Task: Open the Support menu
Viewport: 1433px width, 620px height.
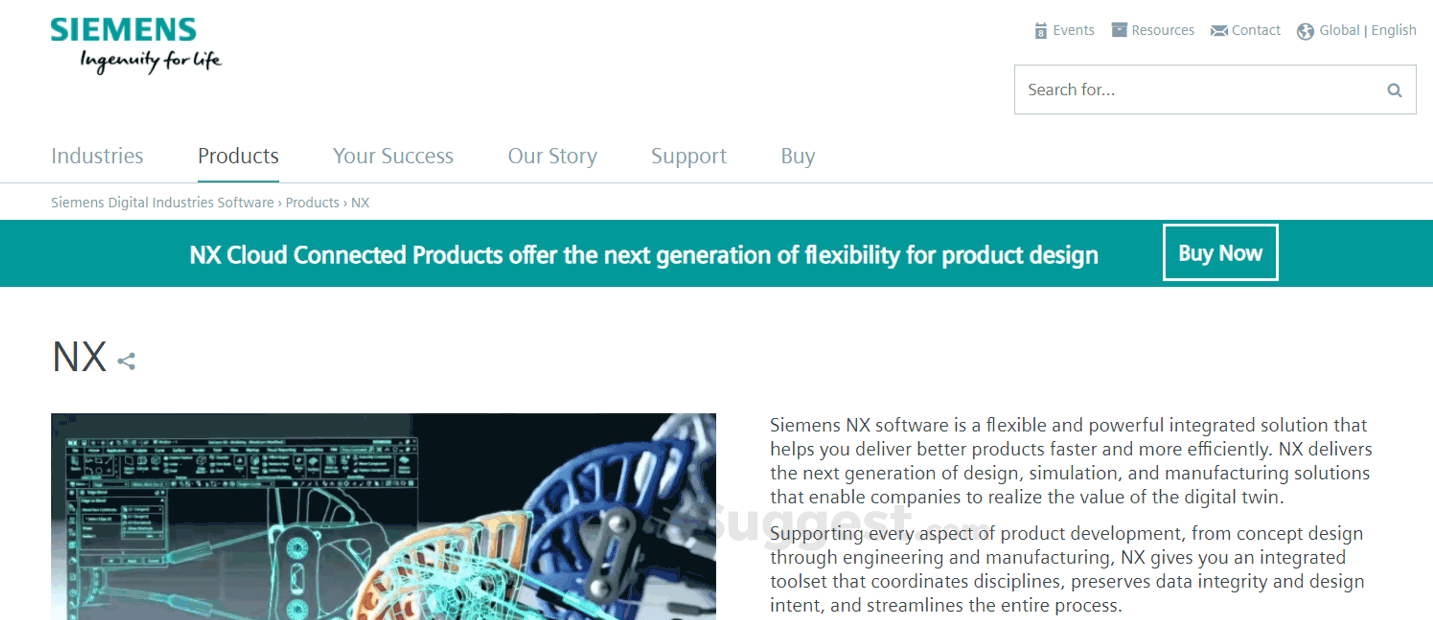Action: (x=688, y=156)
